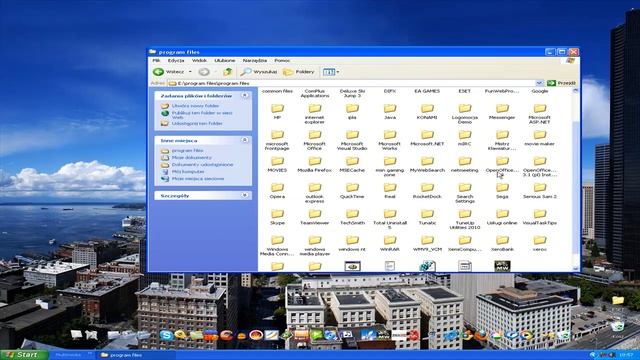Click Udostępnij ten folder link
Screen dimensions: 640x360
coord(197,123)
